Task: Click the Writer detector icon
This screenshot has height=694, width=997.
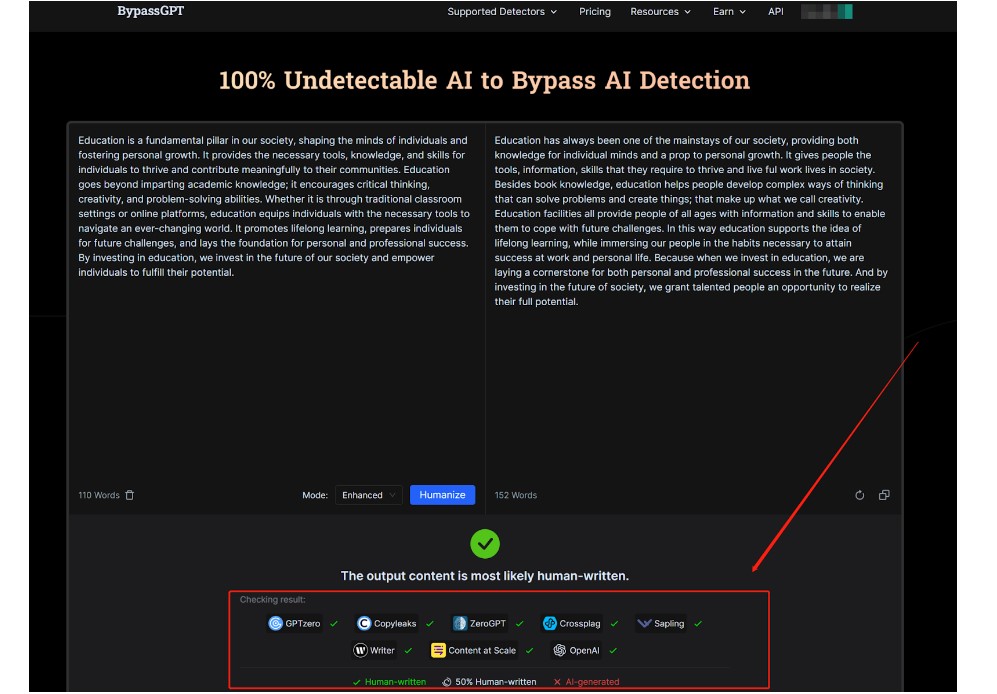Action: click(361, 650)
